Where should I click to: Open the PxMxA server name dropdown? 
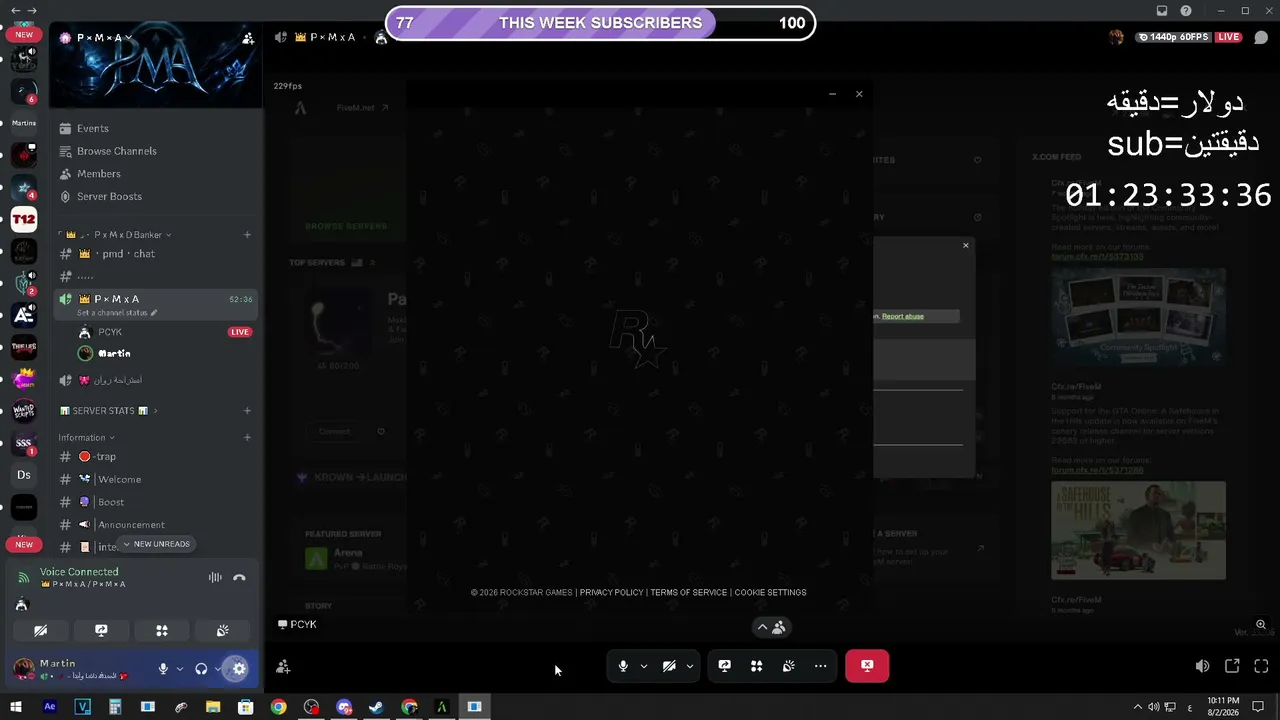coord(96,38)
